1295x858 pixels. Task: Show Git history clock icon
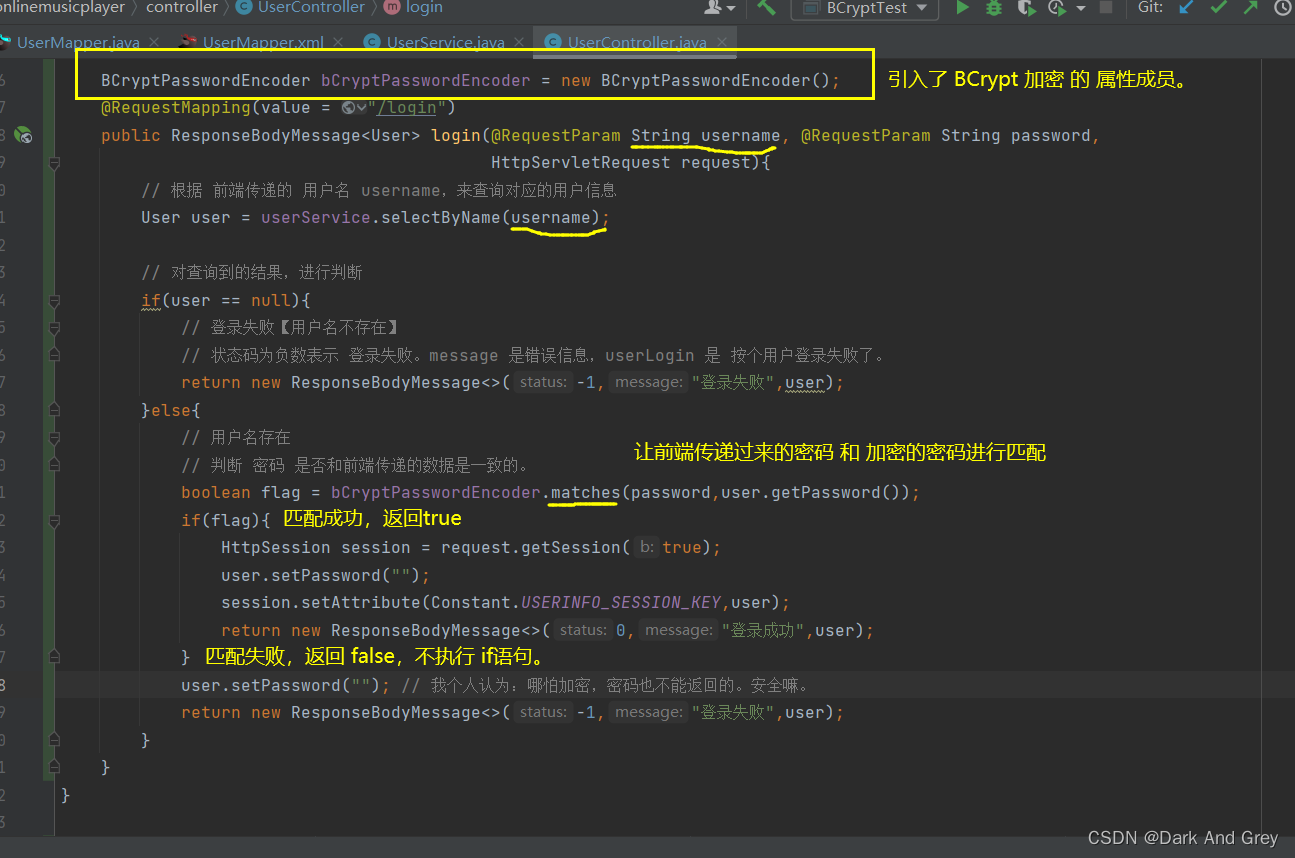[x=1283, y=8]
